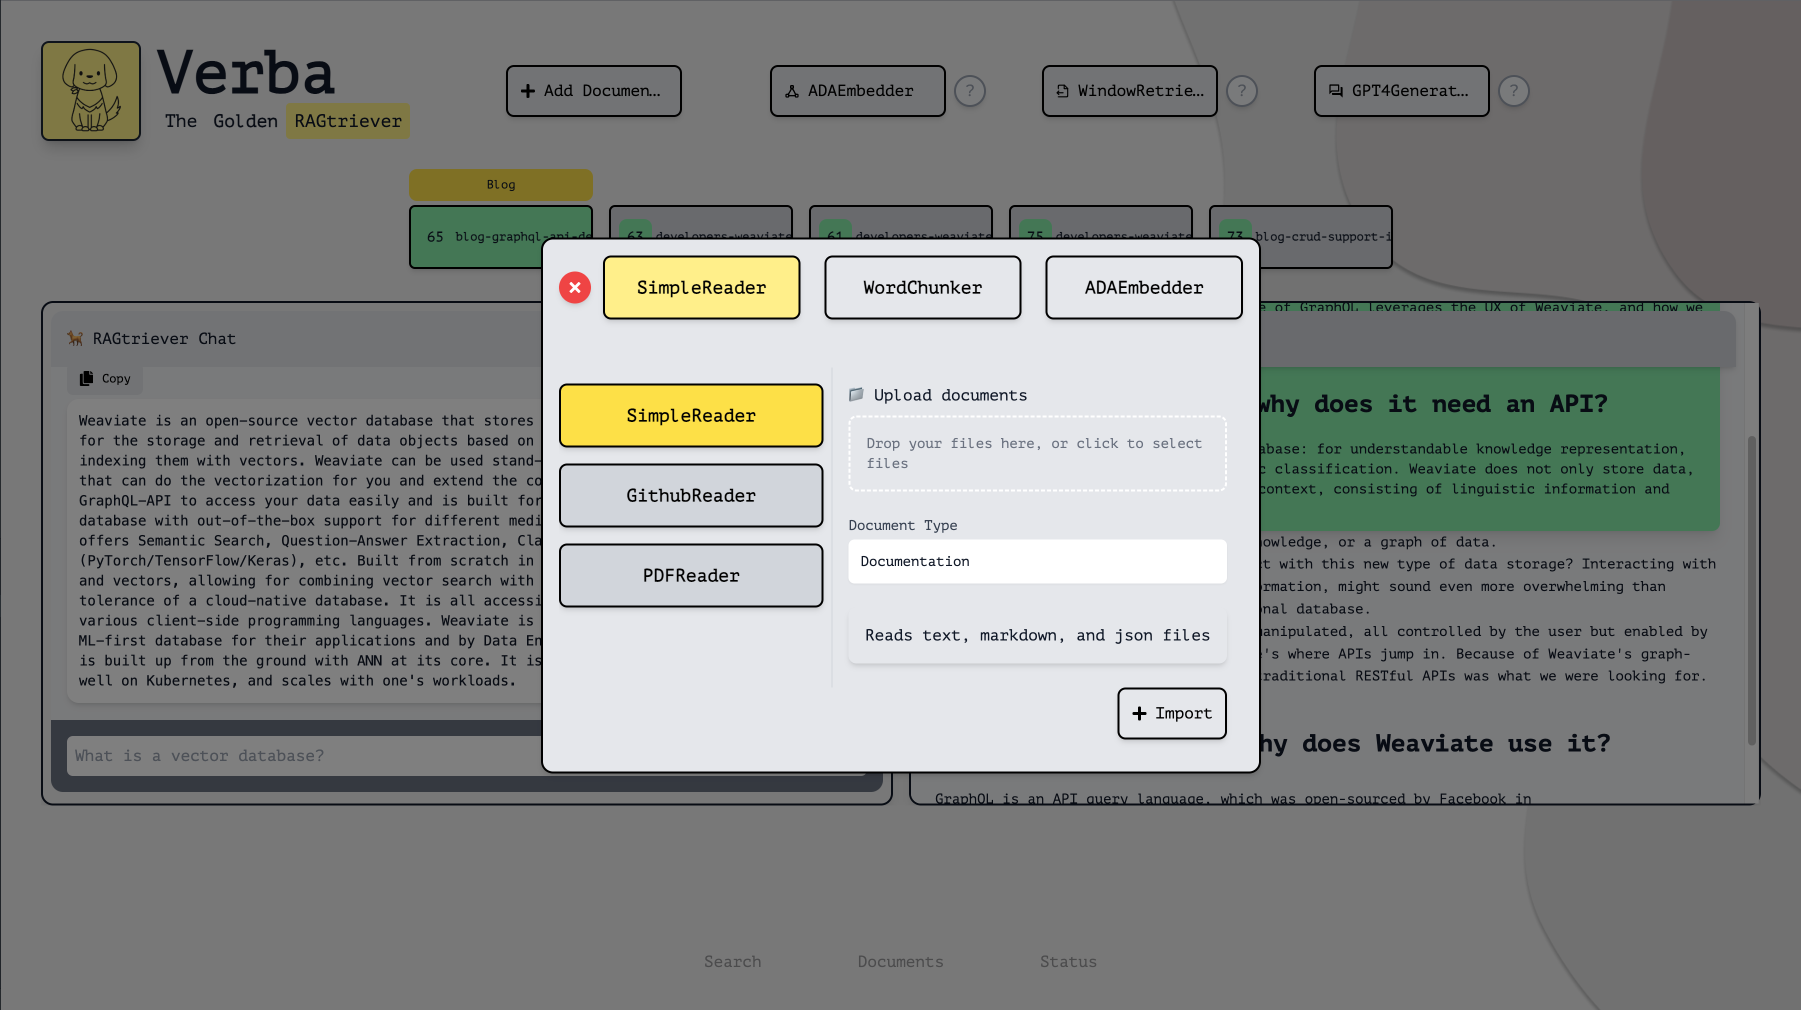Switch to the Search footer tab
The height and width of the screenshot is (1010, 1801).
tap(733, 962)
